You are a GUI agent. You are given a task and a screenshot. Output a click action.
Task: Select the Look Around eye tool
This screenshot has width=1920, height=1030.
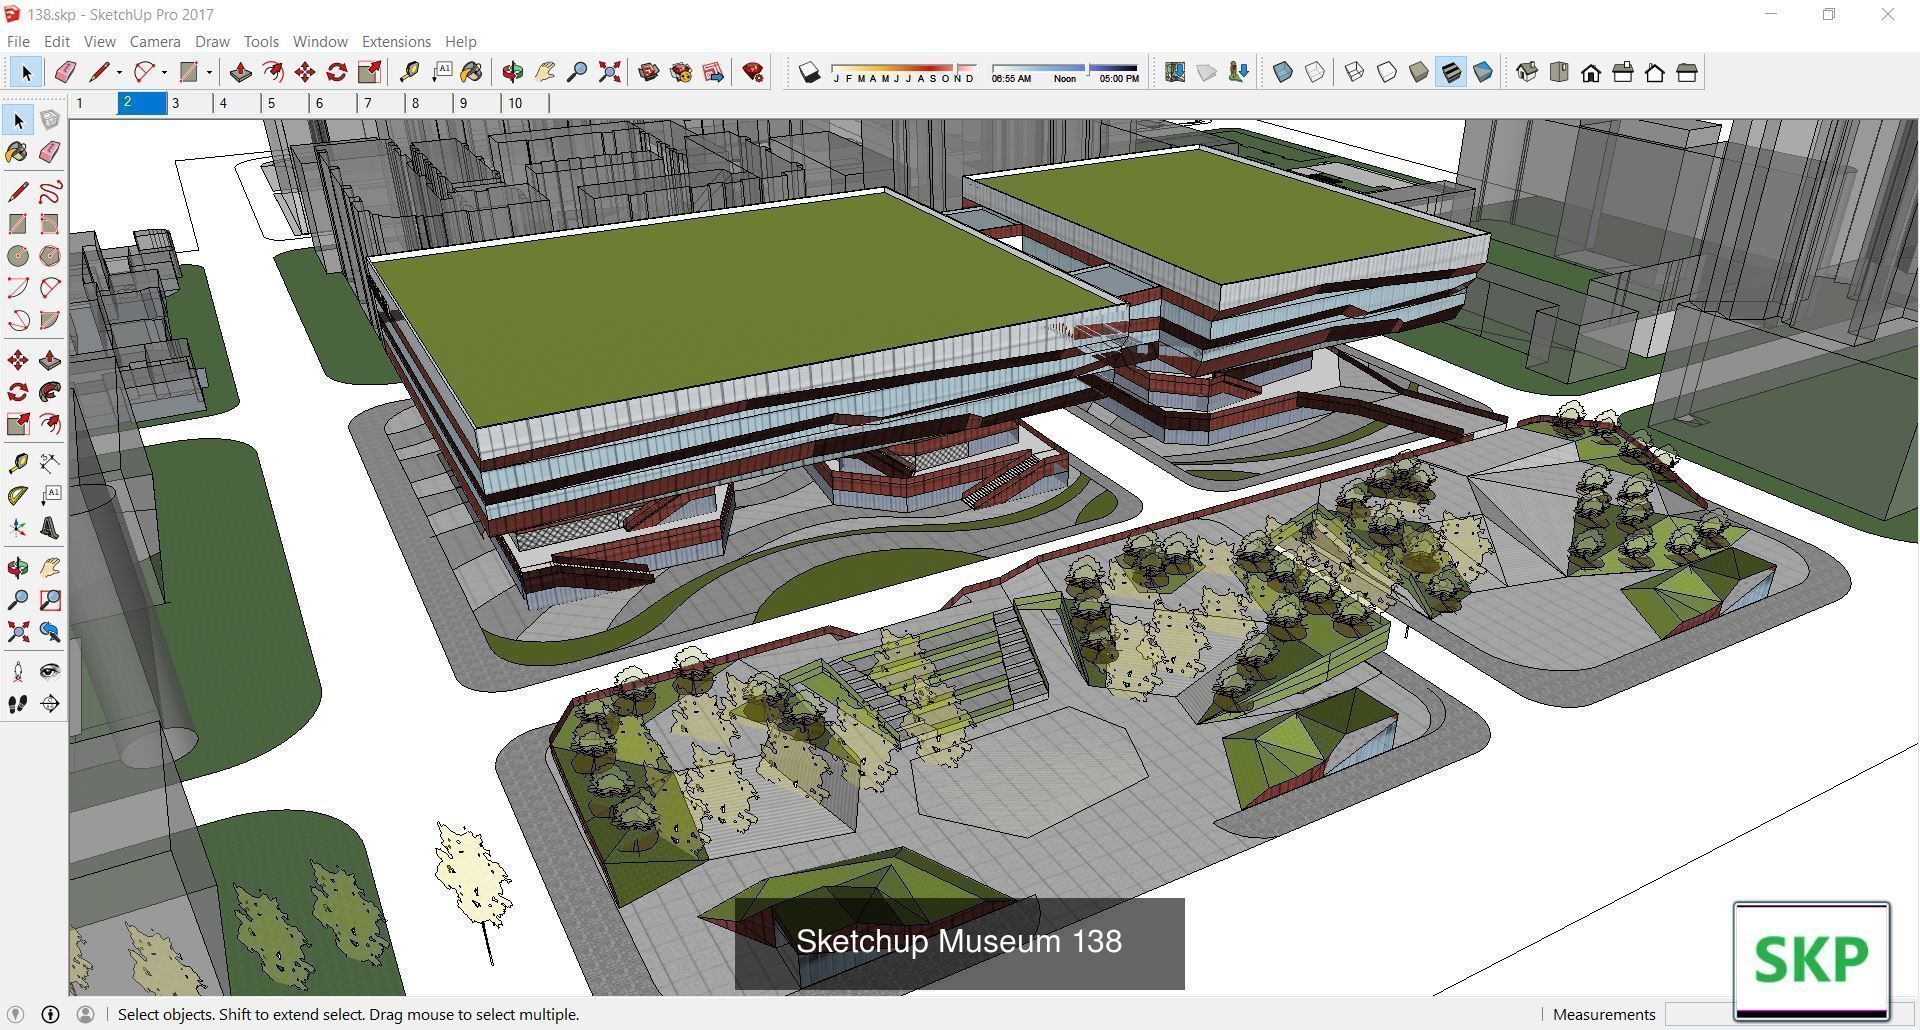pos(49,672)
